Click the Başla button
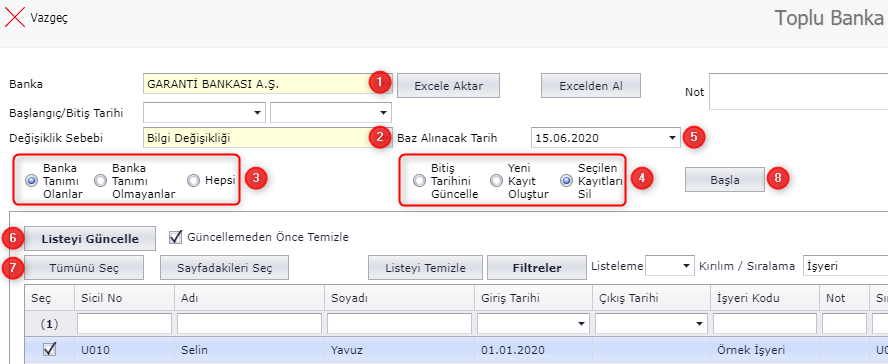This screenshot has height=364, width=888. click(x=724, y=179)
